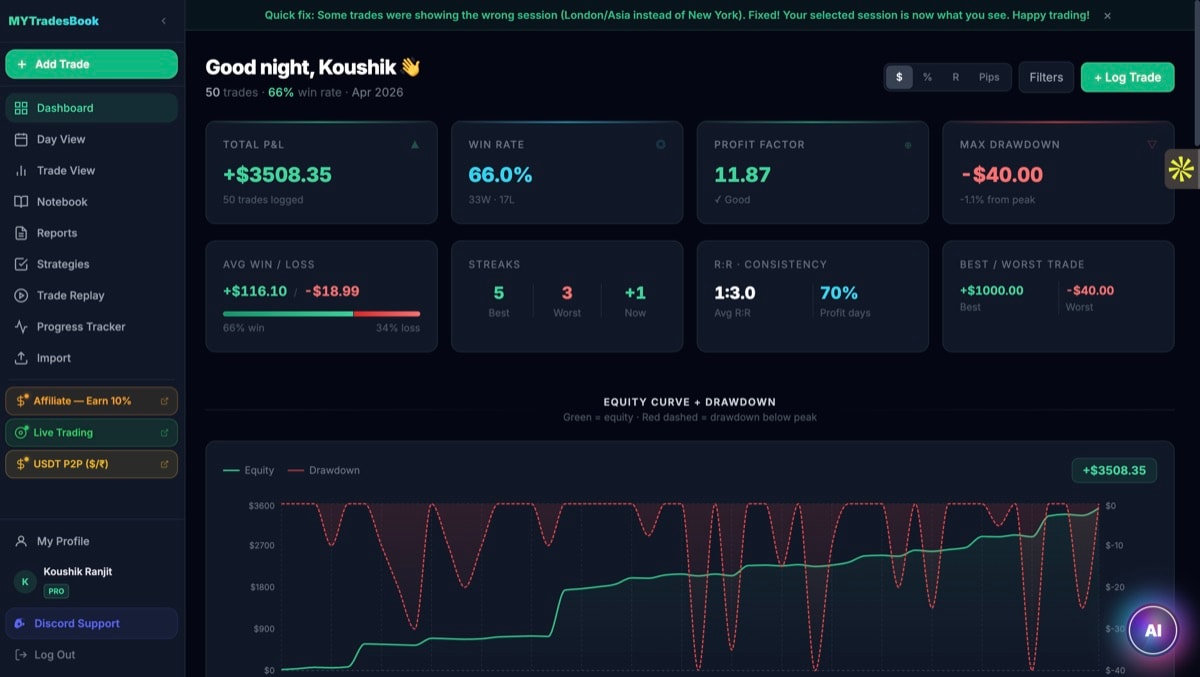The width and height of the screenshot is (1200, 677).
Task: Open the AI assistant bubble
Action: pos(1153,630)
